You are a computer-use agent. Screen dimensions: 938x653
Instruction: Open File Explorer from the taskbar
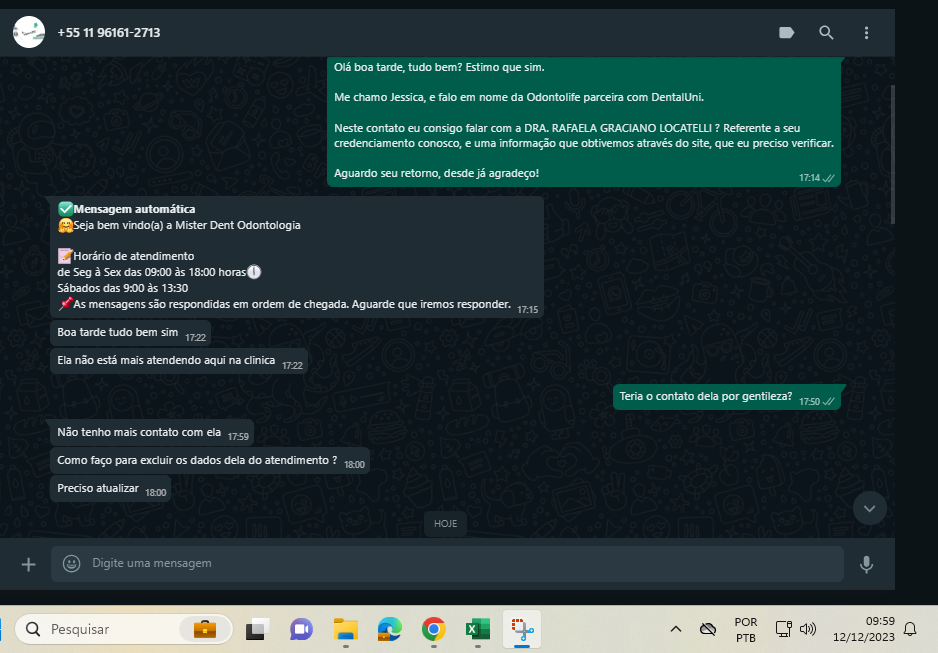pyautogui.click(x=346, y=629)
